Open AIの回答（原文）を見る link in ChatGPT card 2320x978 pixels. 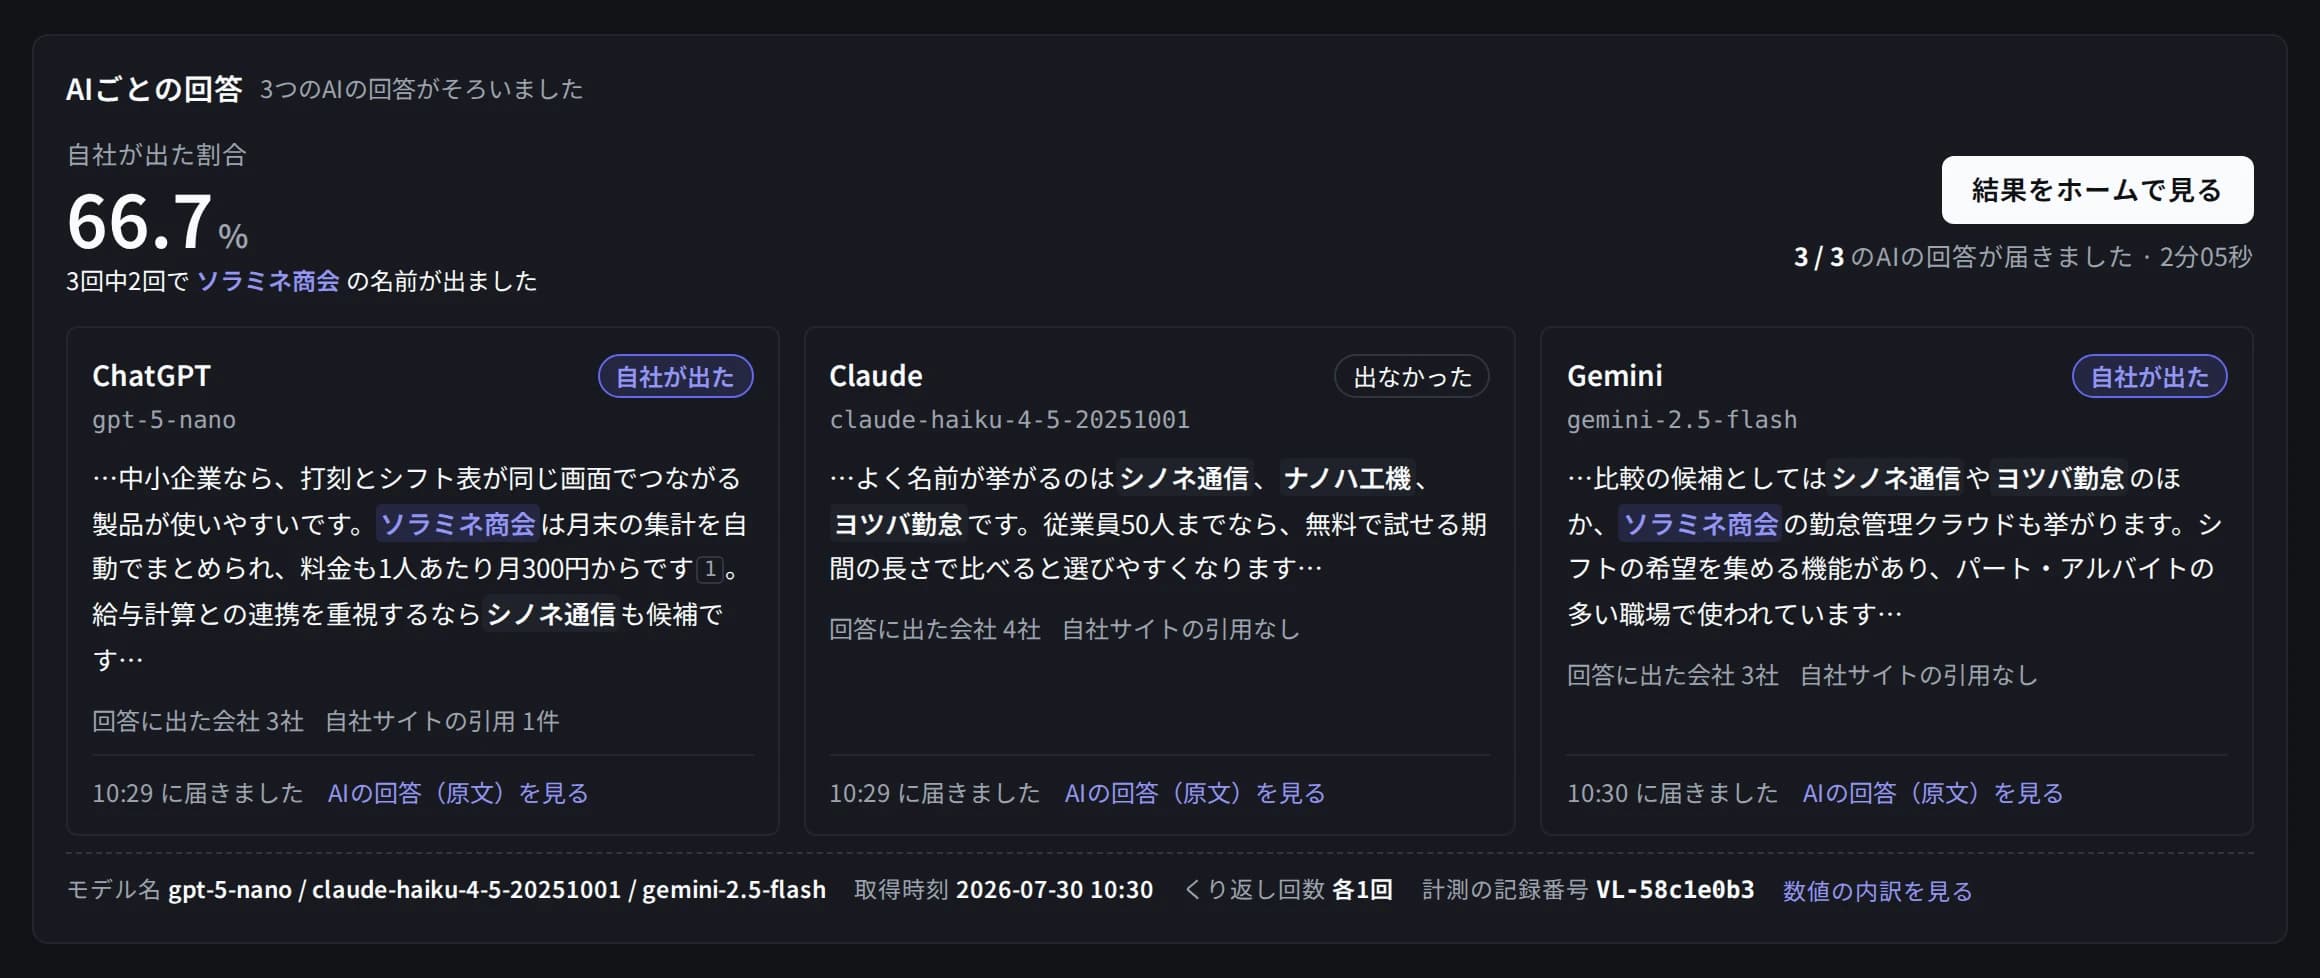(x=458, y=793)
